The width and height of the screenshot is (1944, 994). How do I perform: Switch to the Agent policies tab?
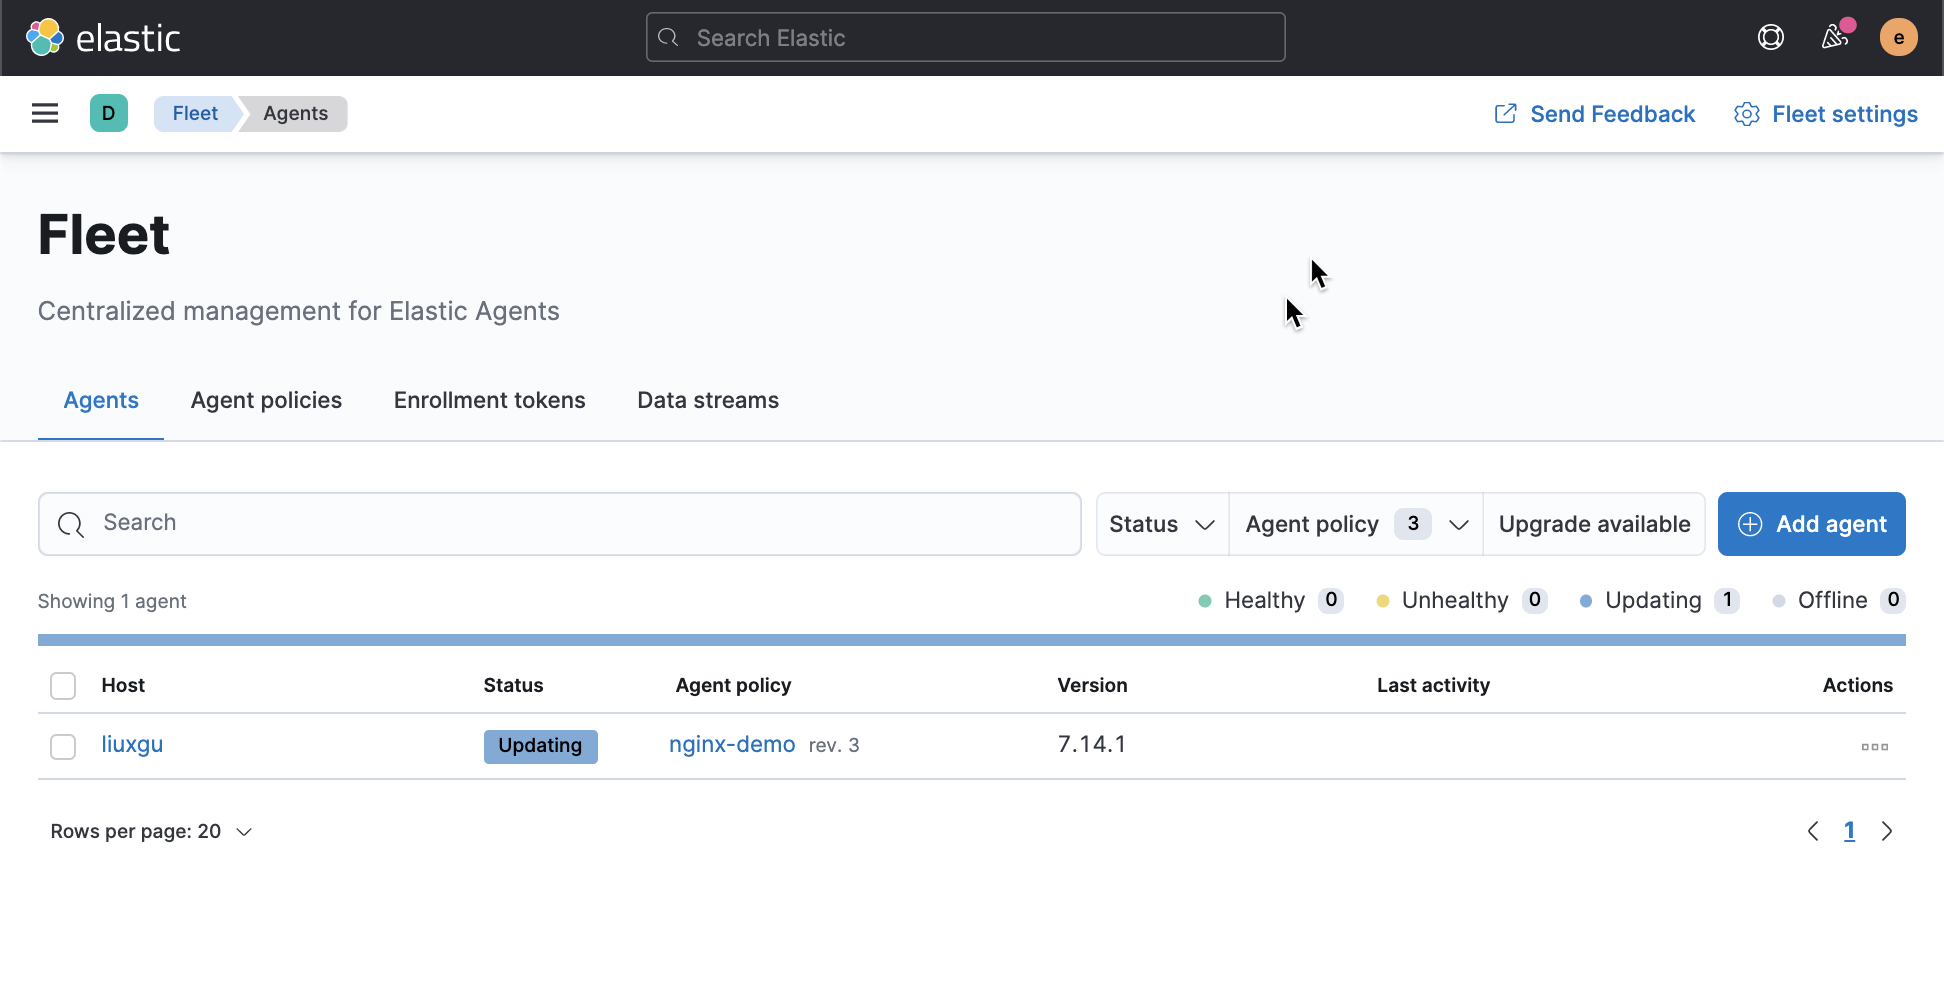(266, 400)
